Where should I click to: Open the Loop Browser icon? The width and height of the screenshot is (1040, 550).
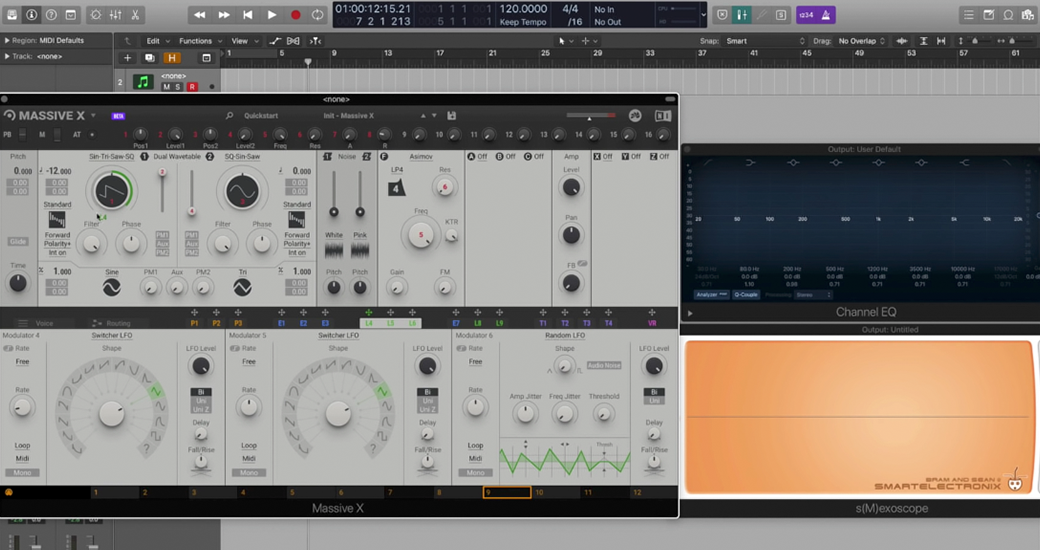pyautogui.click(x=1008, y=15)
